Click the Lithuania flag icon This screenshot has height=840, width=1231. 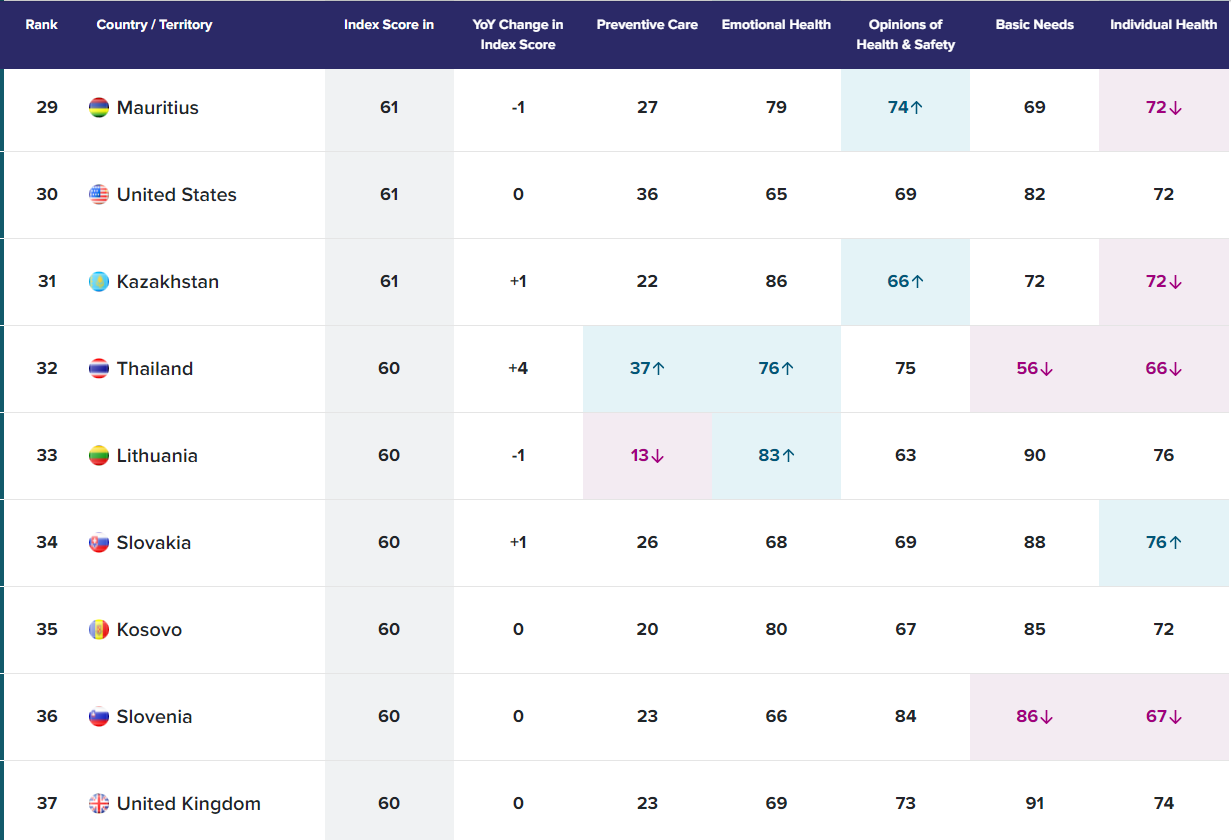click(x=99, y=456)
